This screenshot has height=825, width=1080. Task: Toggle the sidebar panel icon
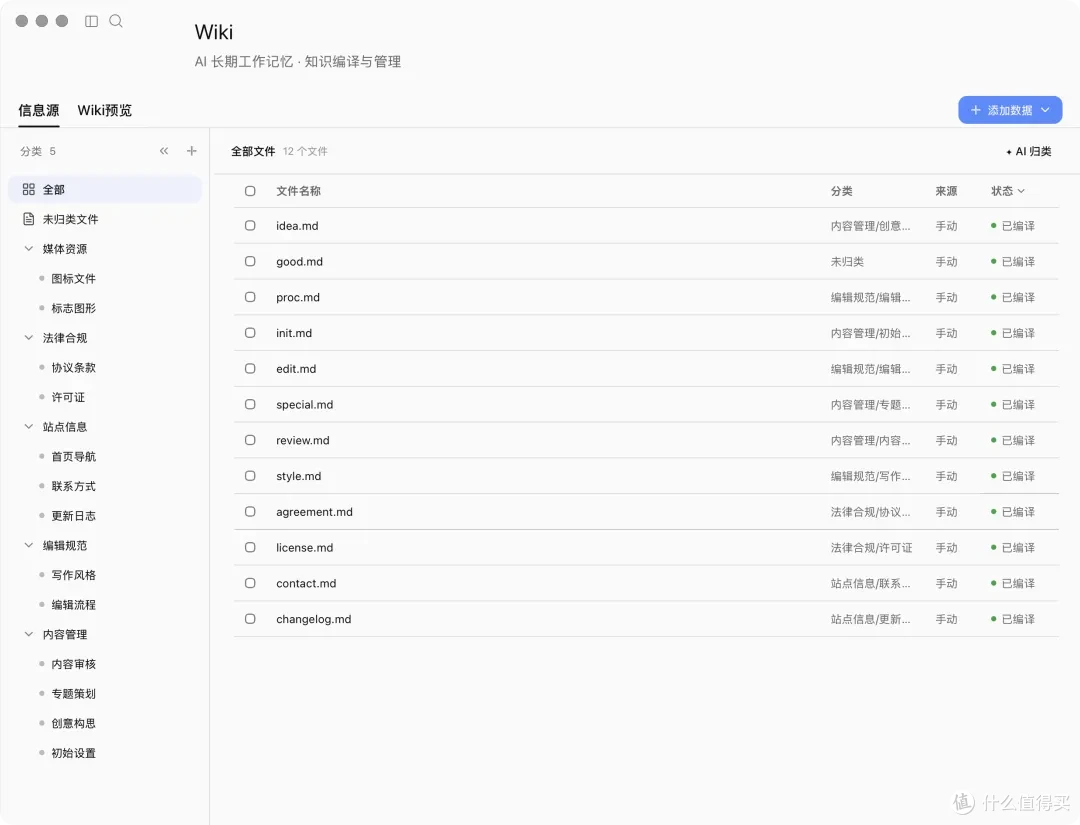(91, 21)
